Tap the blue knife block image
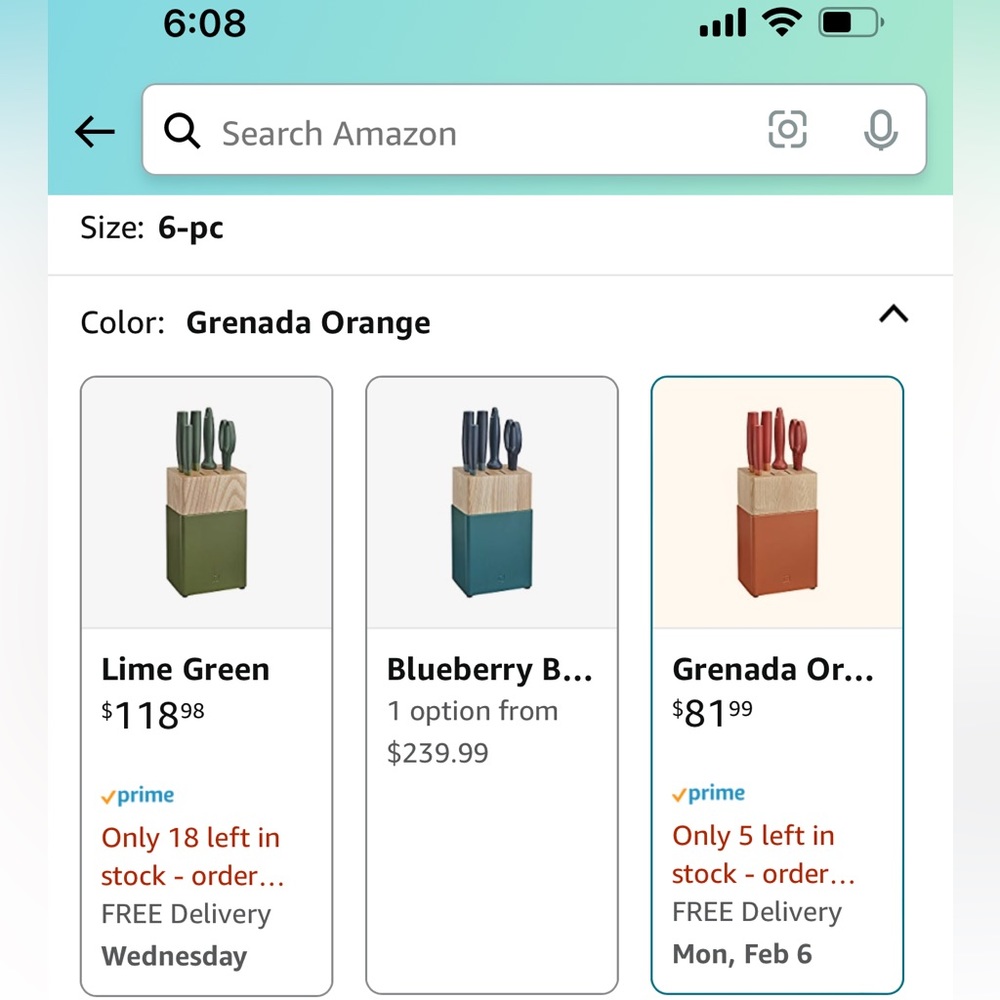 point(492,502)
